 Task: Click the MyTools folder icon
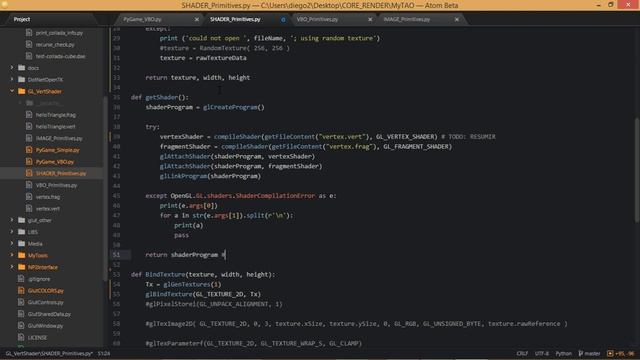[22, 256]
